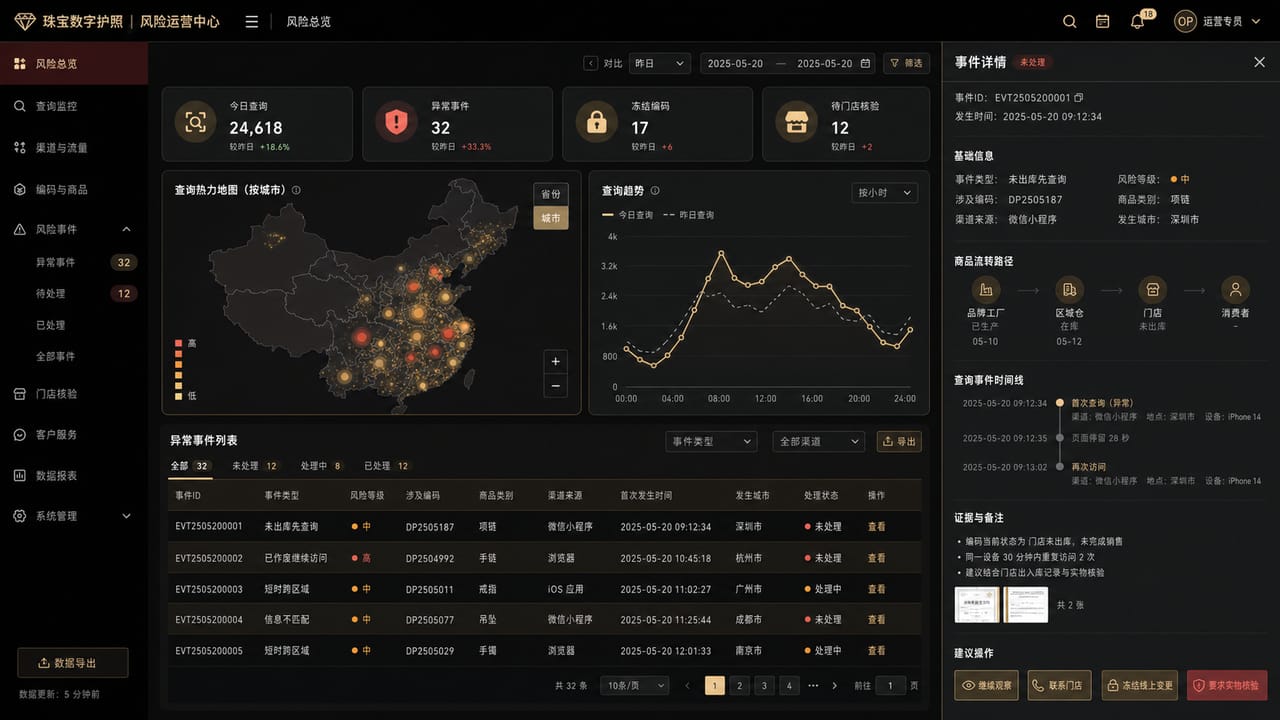Click the 首次查询（异常）timeline marker
Viewport: 1280px width, 720px height.
pyautogui.click(x=1059, y=403)
